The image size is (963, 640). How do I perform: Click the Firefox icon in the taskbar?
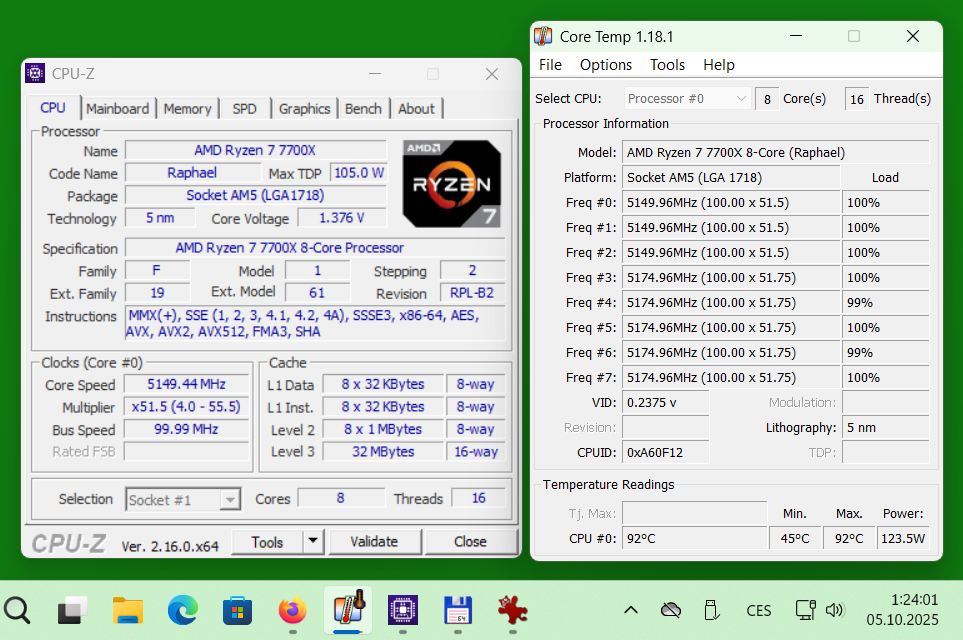coord(292,609)
